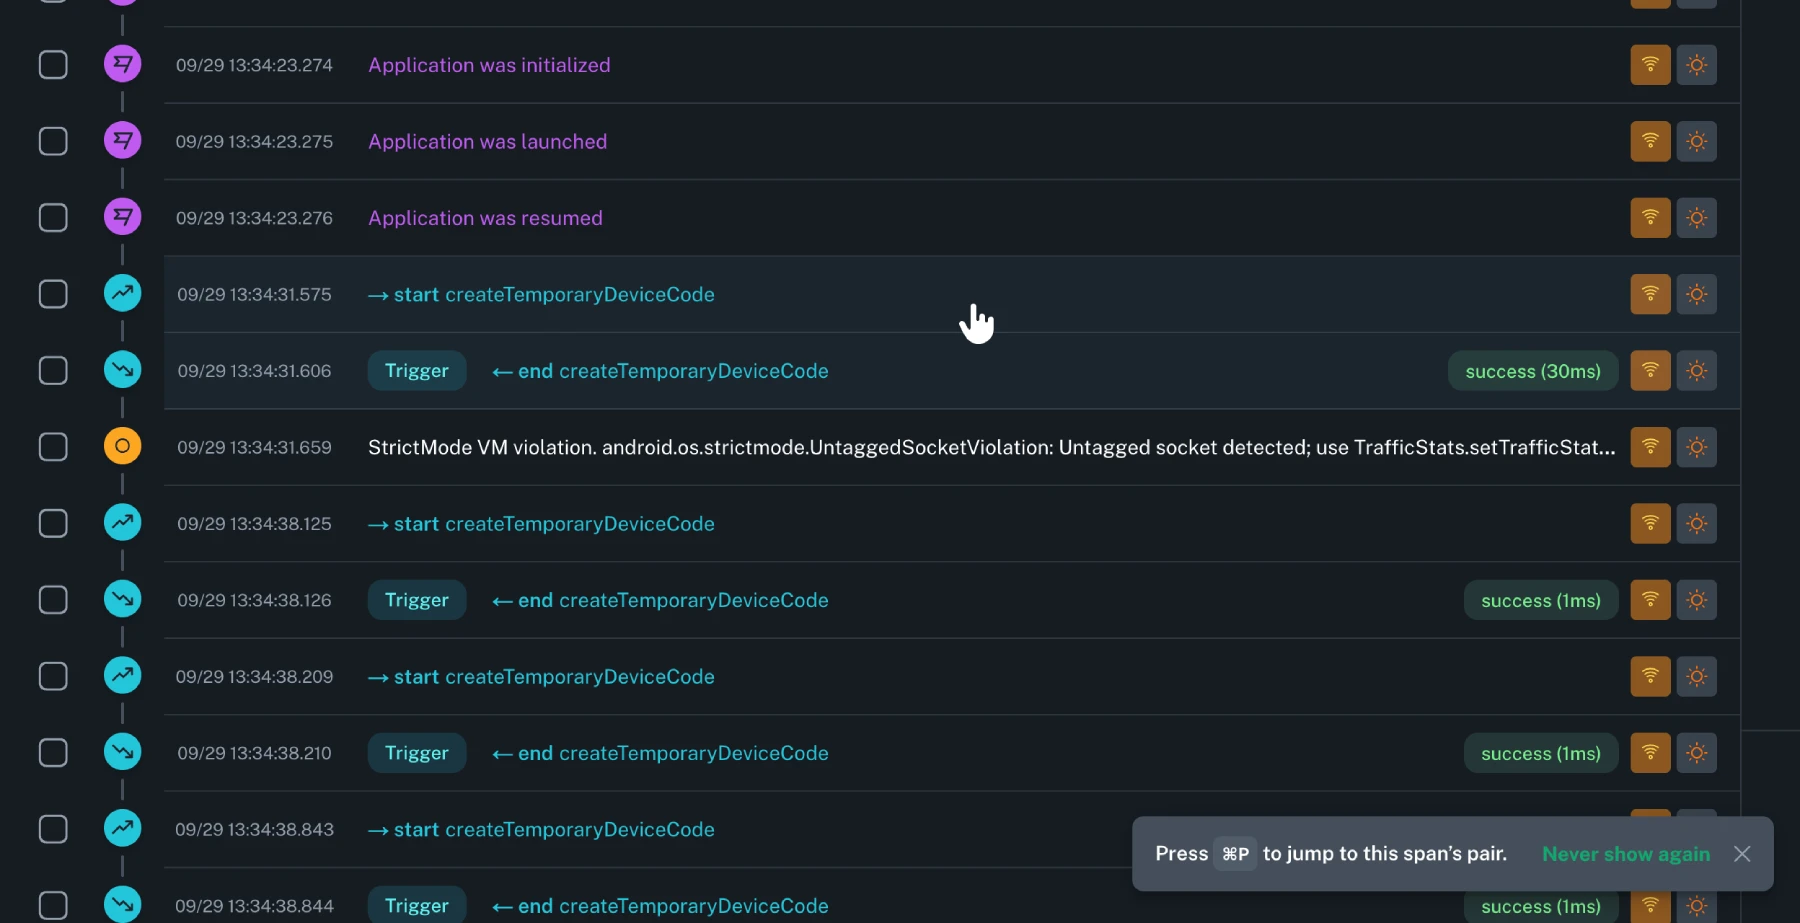Screen dimensions: 1800x923
Task: Open the StrictMode VM violation log entry
Action: pos(900,447)
